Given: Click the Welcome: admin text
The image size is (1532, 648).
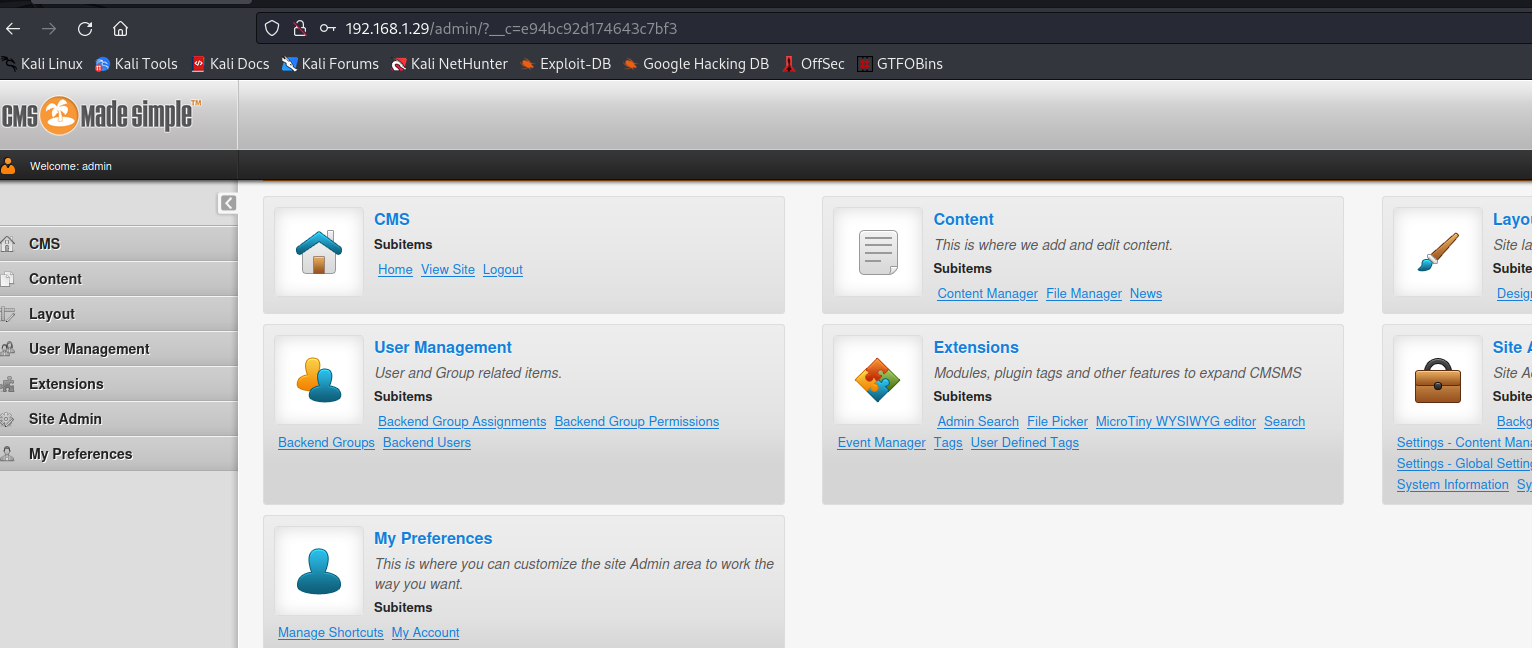Looking at the screenshot, I should (x=71, y=166).
